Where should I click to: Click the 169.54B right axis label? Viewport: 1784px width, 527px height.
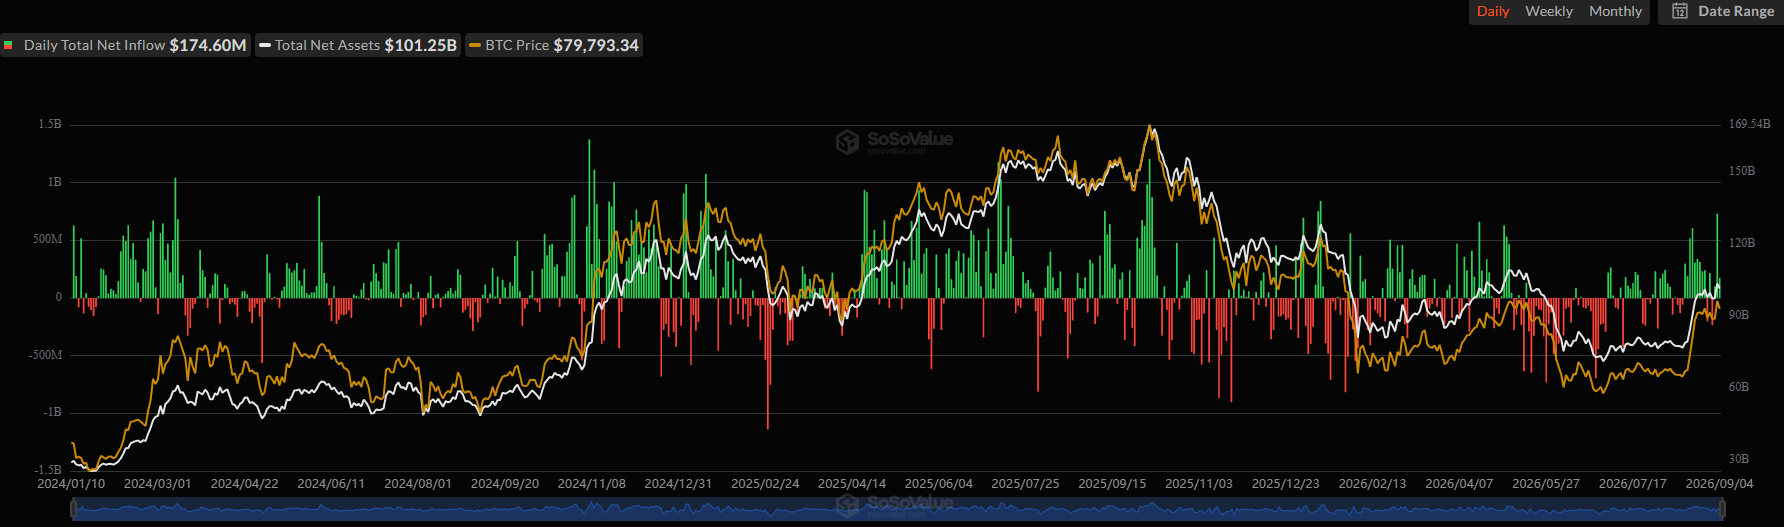pyautogui.click(x=1749, y=124)
